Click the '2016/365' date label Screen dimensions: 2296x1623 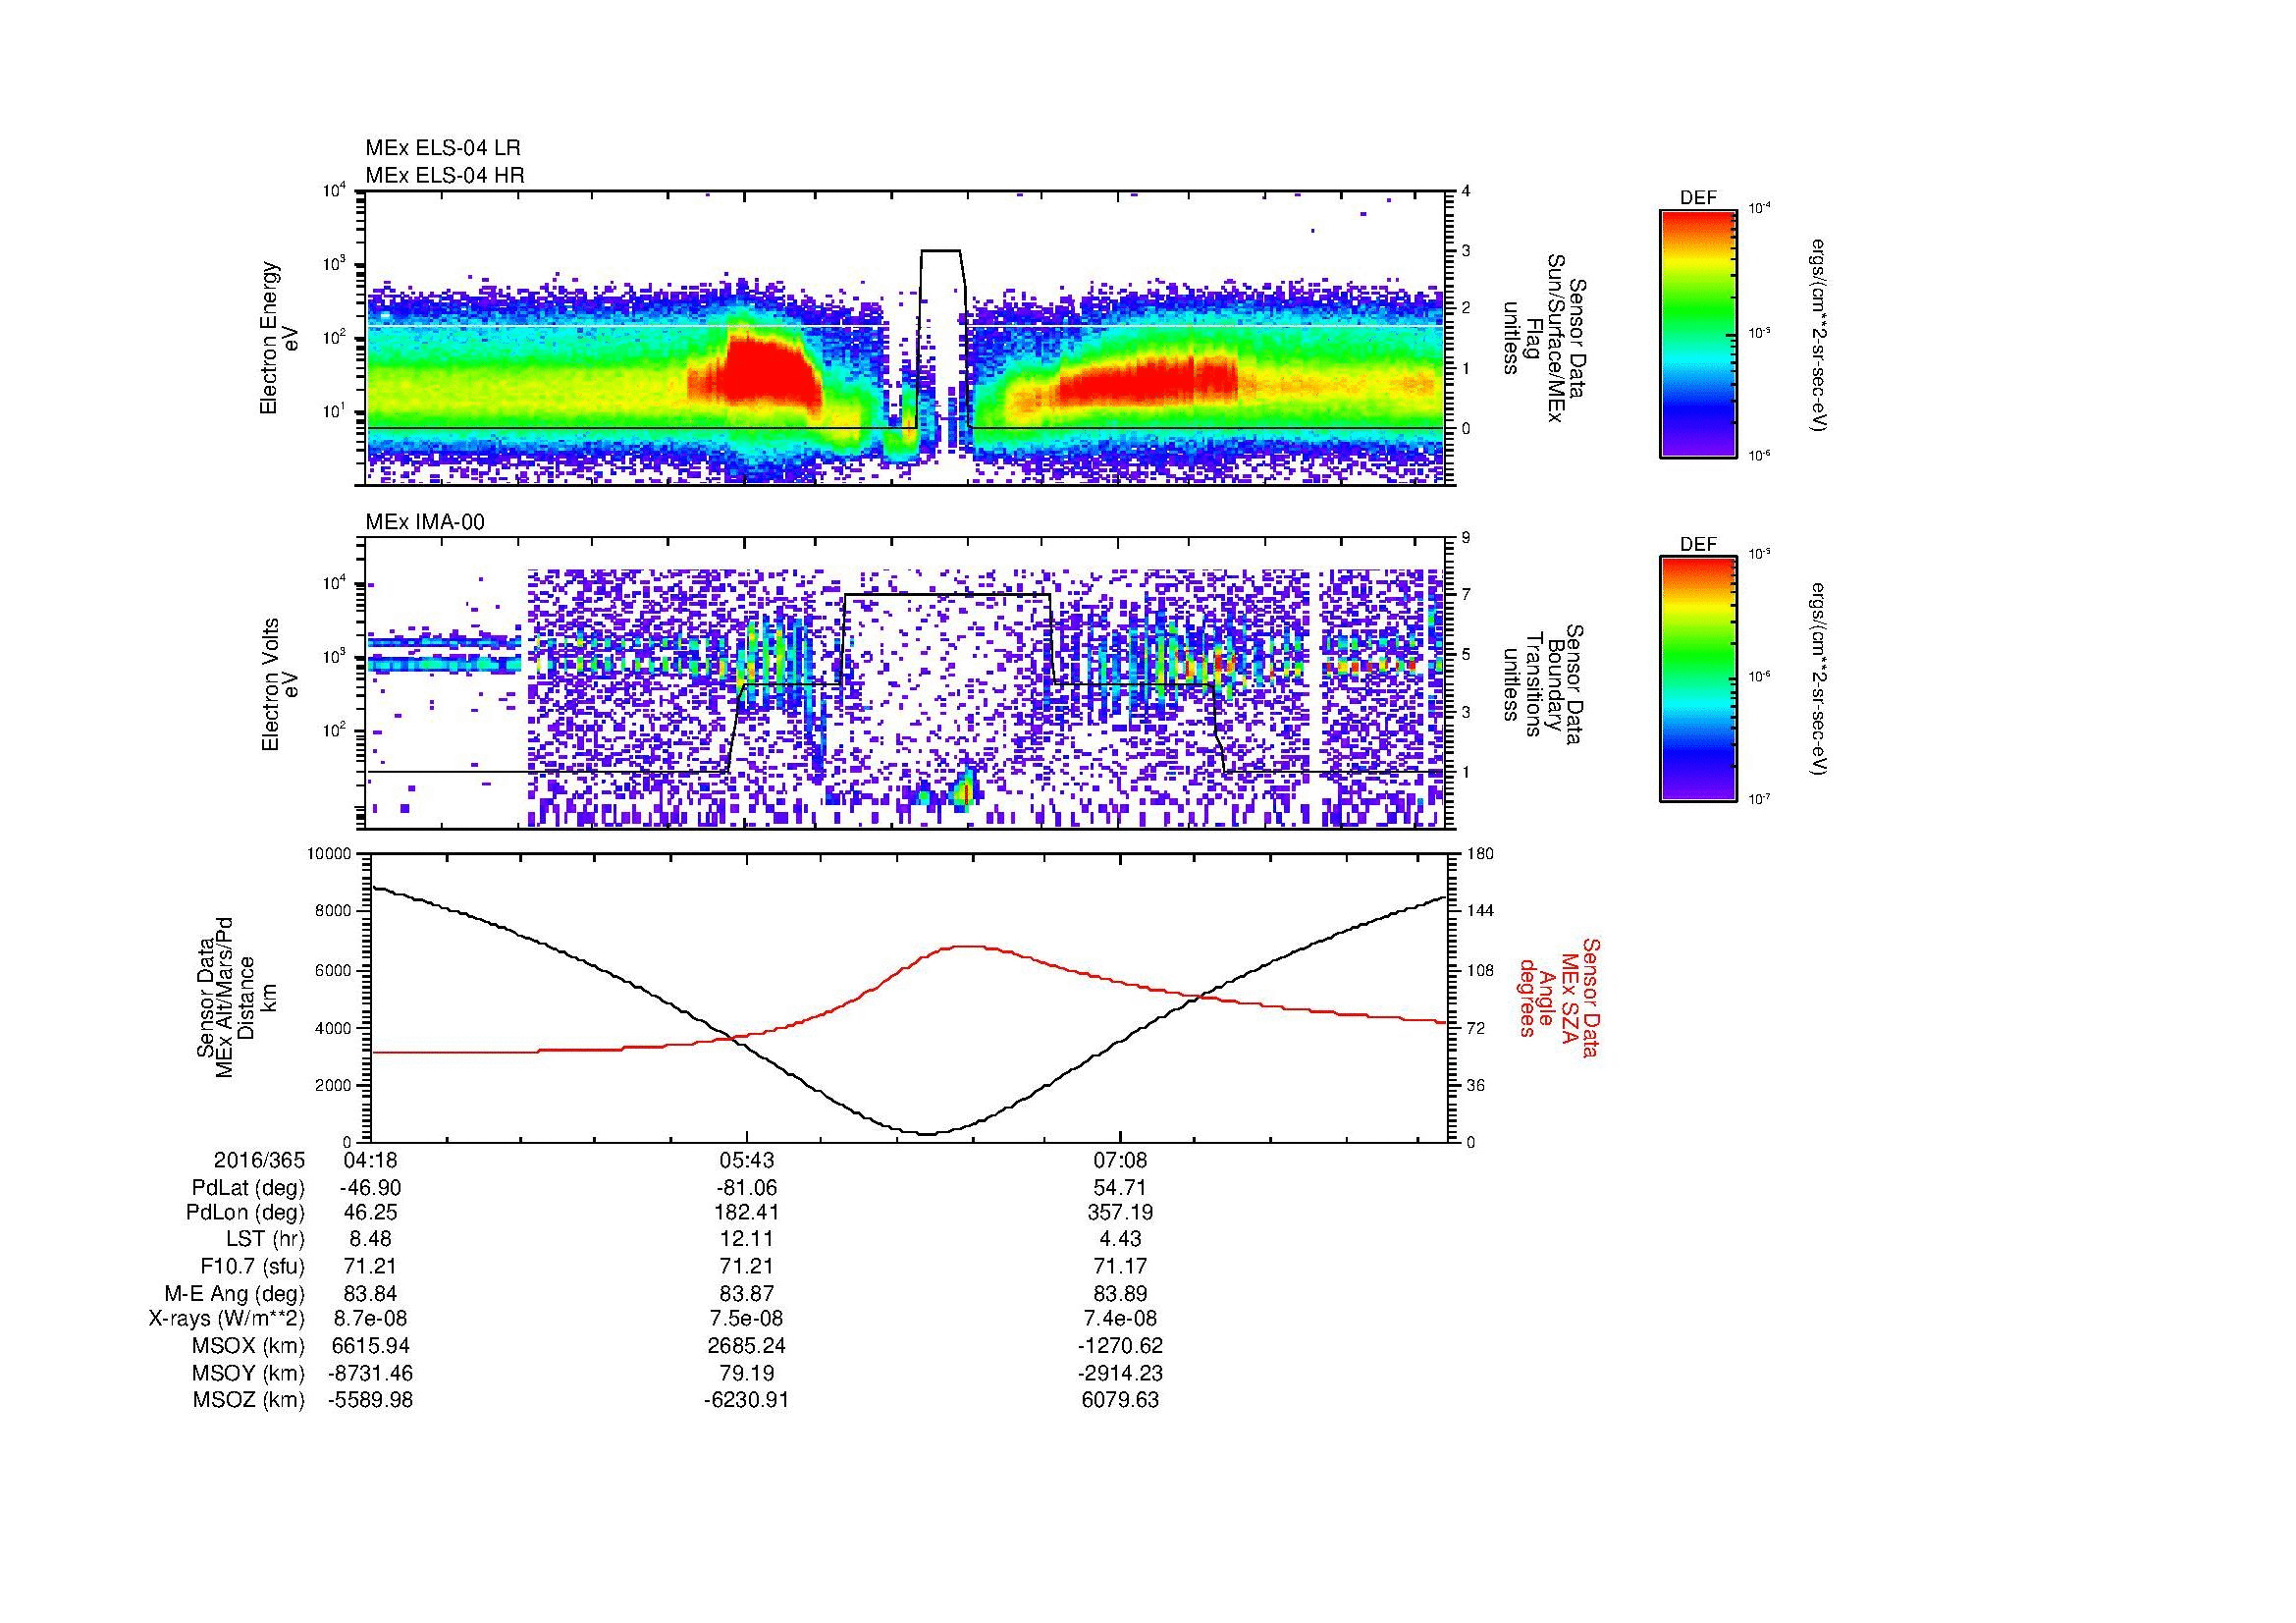pyautogui.click(x=259, y=1160)
